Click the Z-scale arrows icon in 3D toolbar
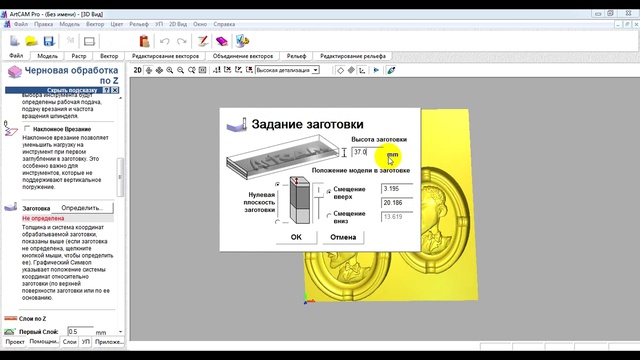Image resolution: width=640 pixels, height=360 pixels. [x=217, y=70]
